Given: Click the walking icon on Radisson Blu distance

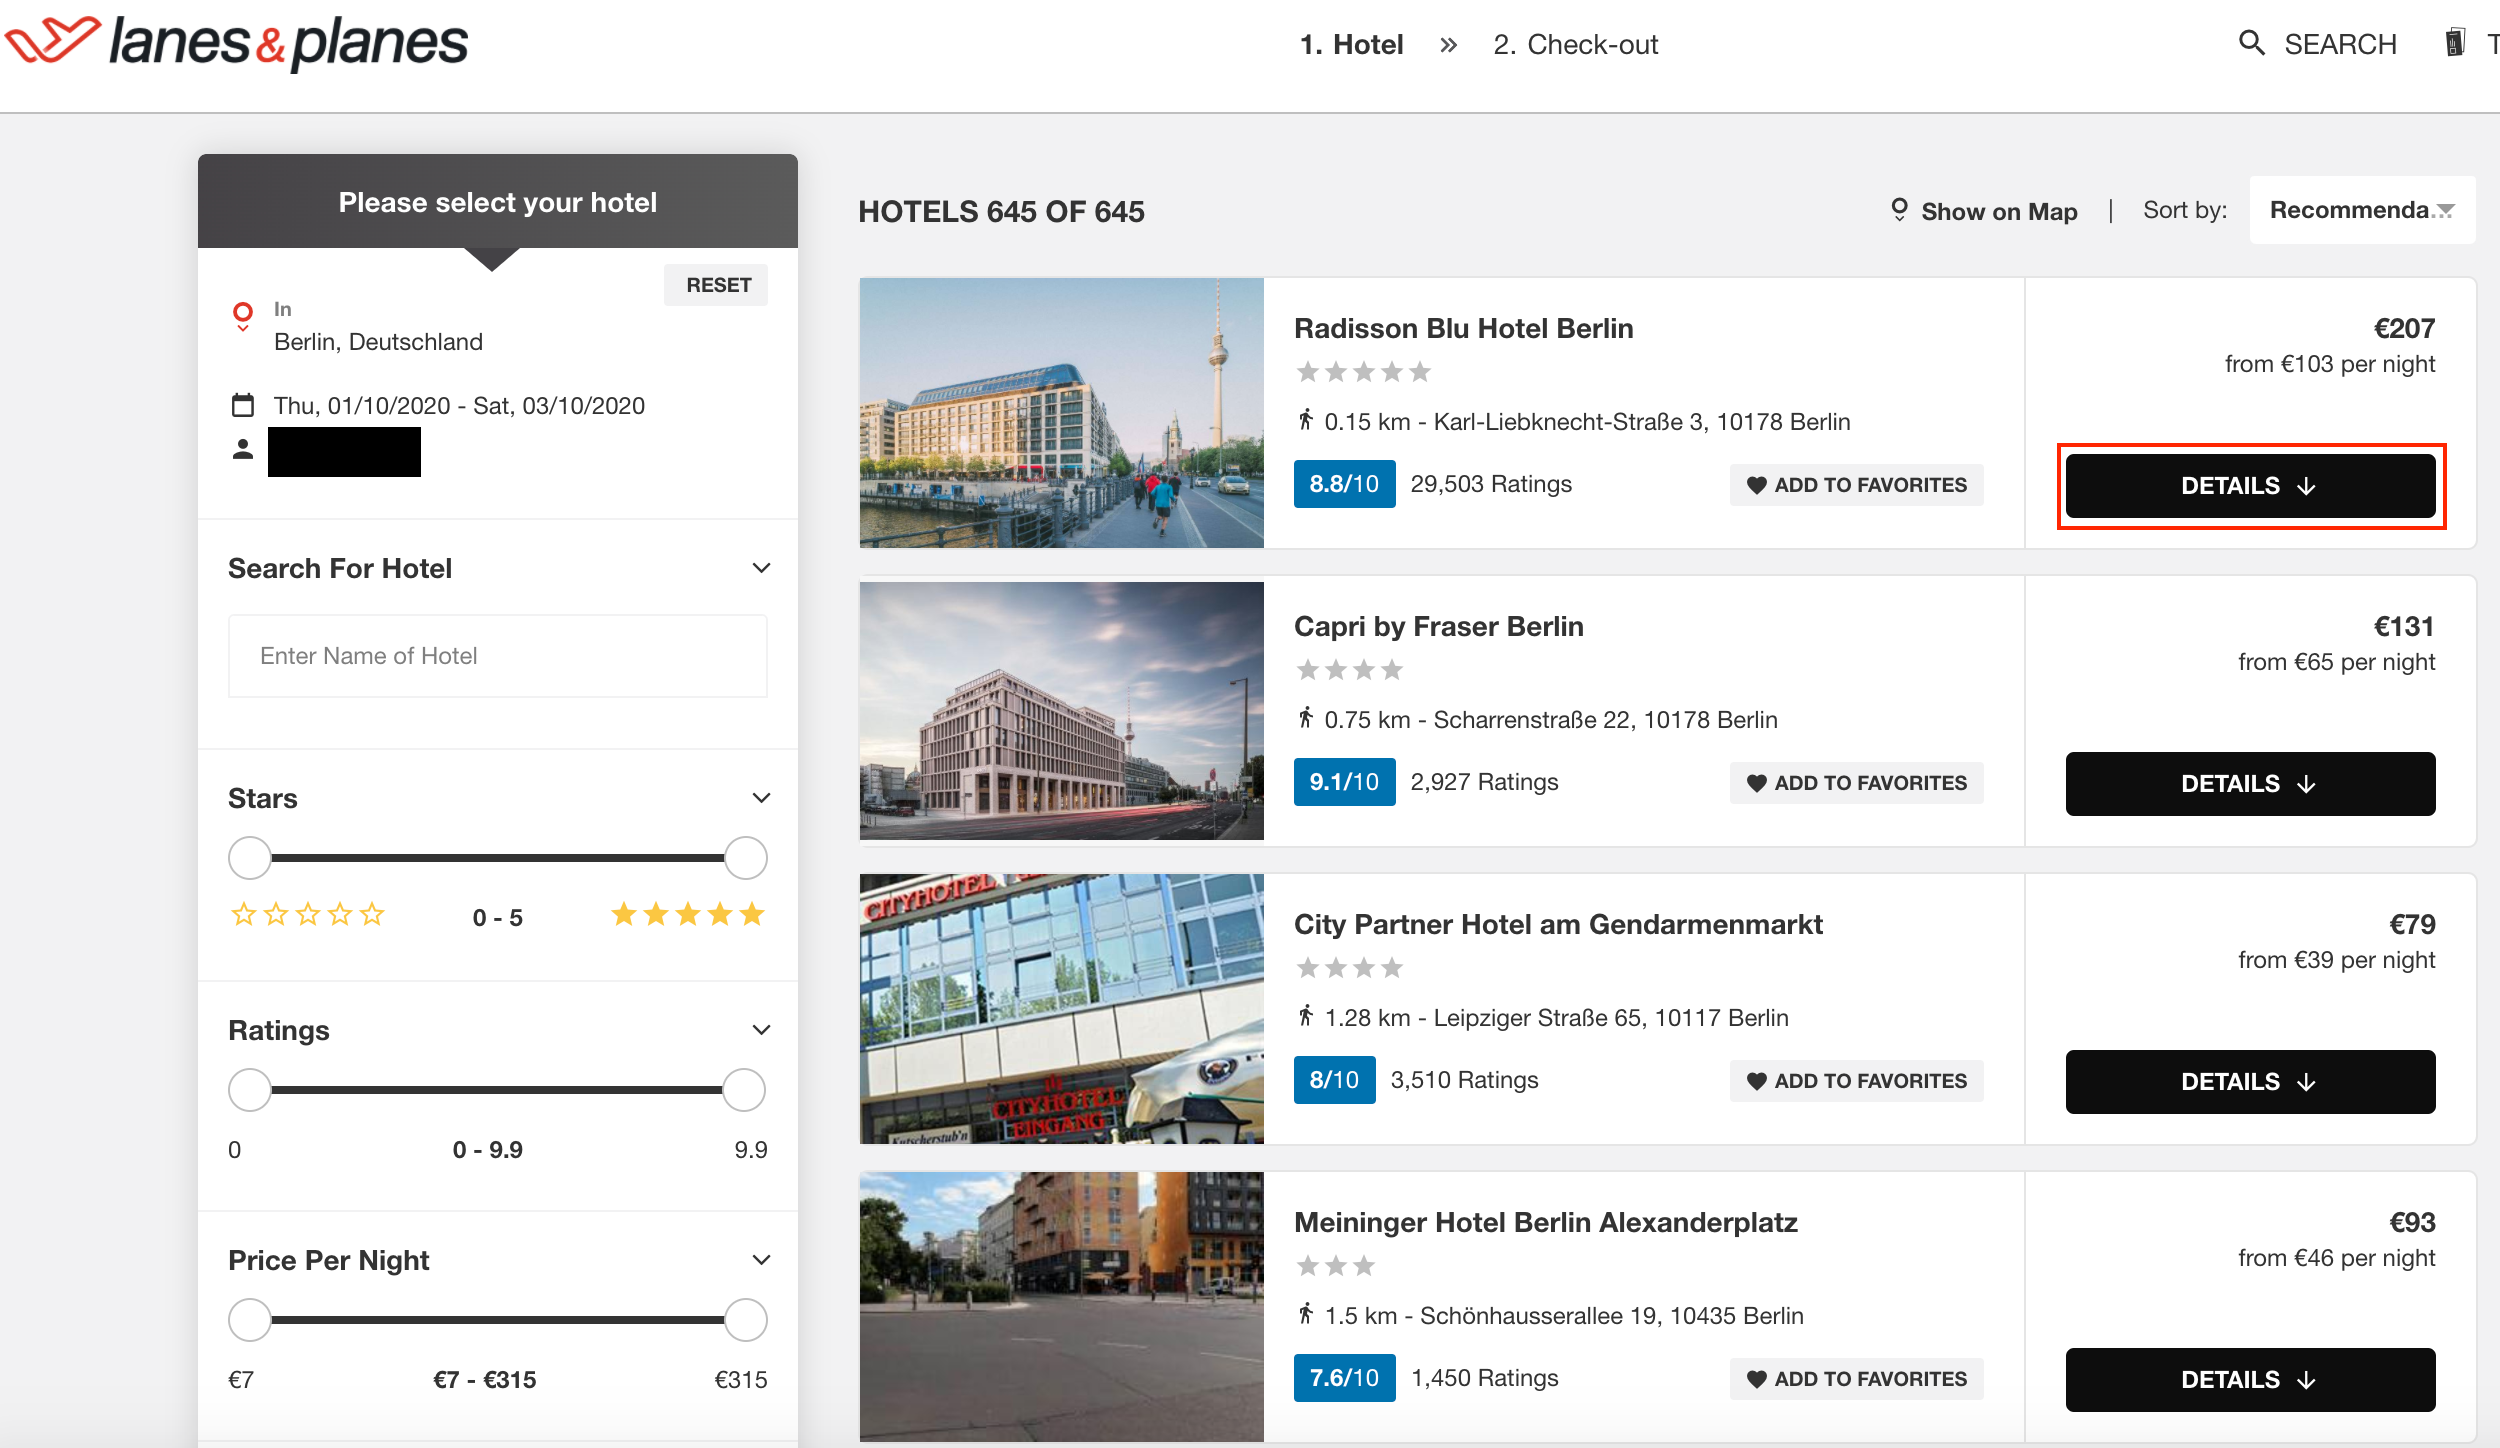Looking at the screenshot, I should 1305,420.
